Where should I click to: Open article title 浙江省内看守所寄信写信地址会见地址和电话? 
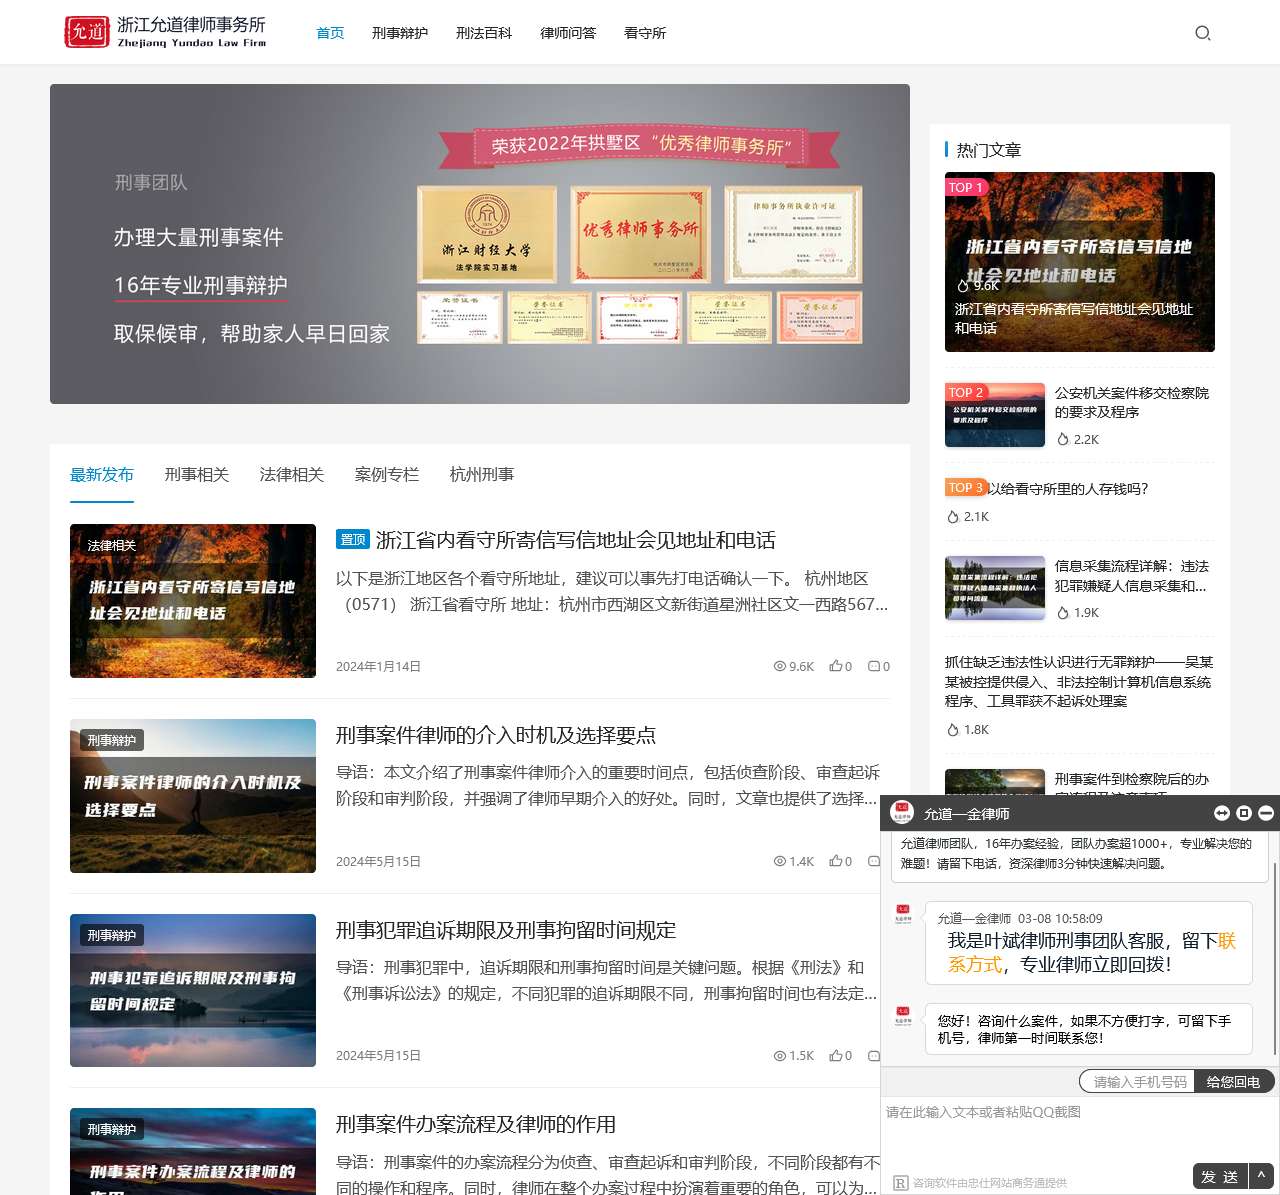[576, 540]
